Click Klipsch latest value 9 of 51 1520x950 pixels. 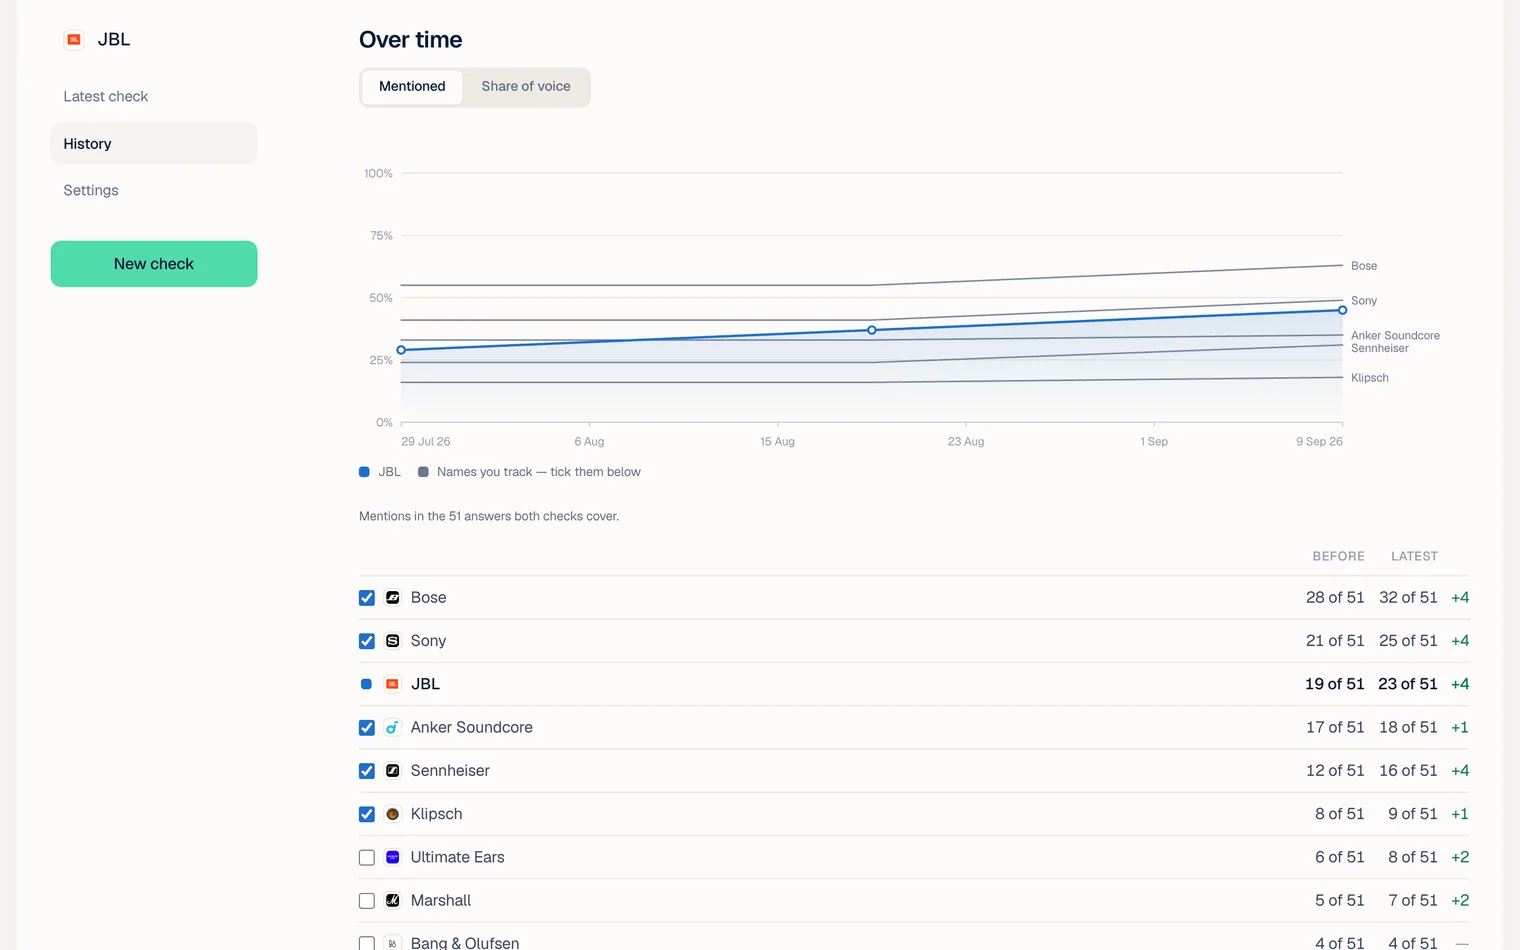[x=1412, y=814]
